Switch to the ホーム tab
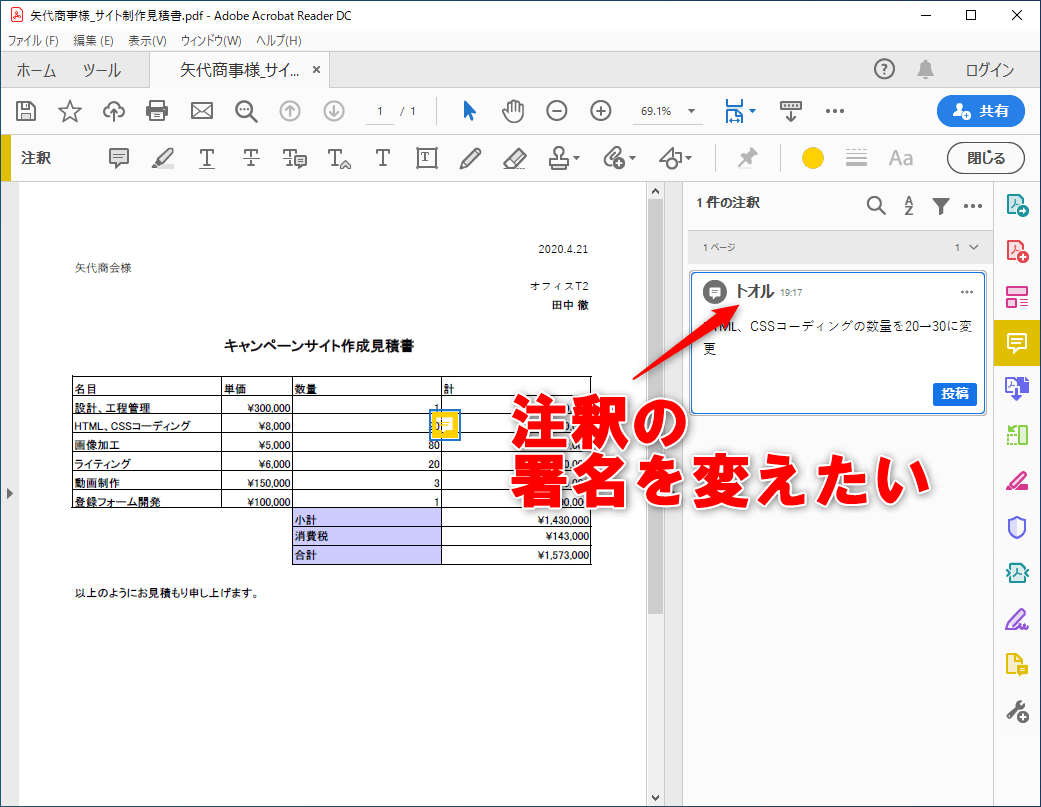The width and height of the screenshot is (1041, 807). 36,70
